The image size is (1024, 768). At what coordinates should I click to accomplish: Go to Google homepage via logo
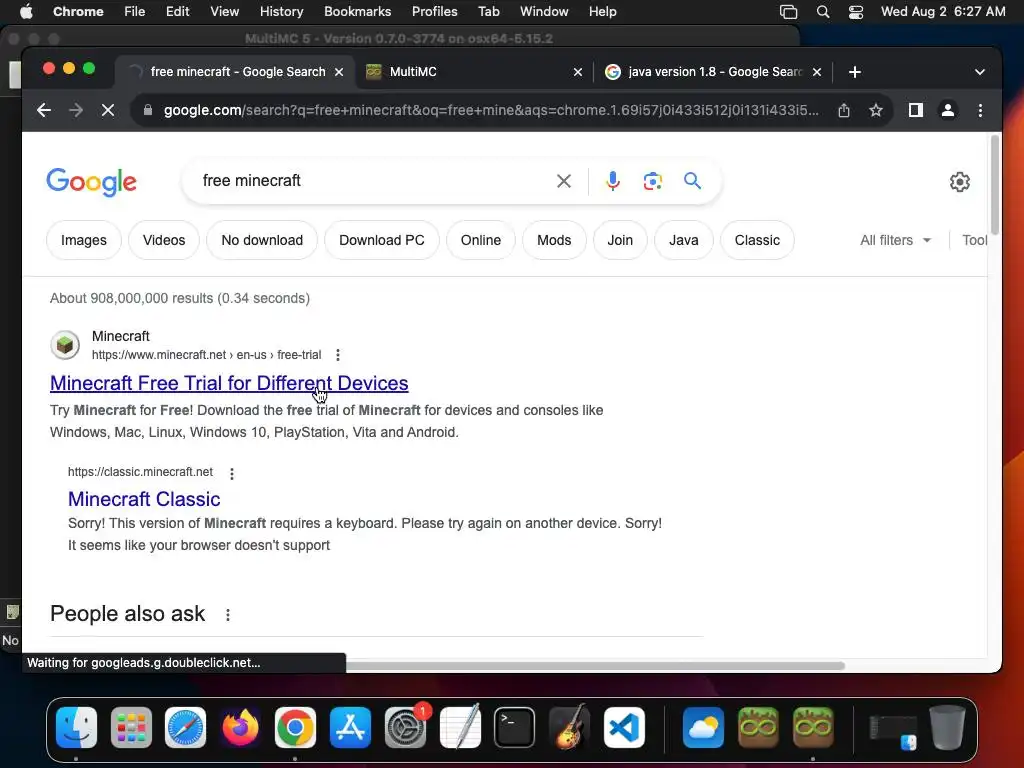pyautogui.click(x=91, y=182)
